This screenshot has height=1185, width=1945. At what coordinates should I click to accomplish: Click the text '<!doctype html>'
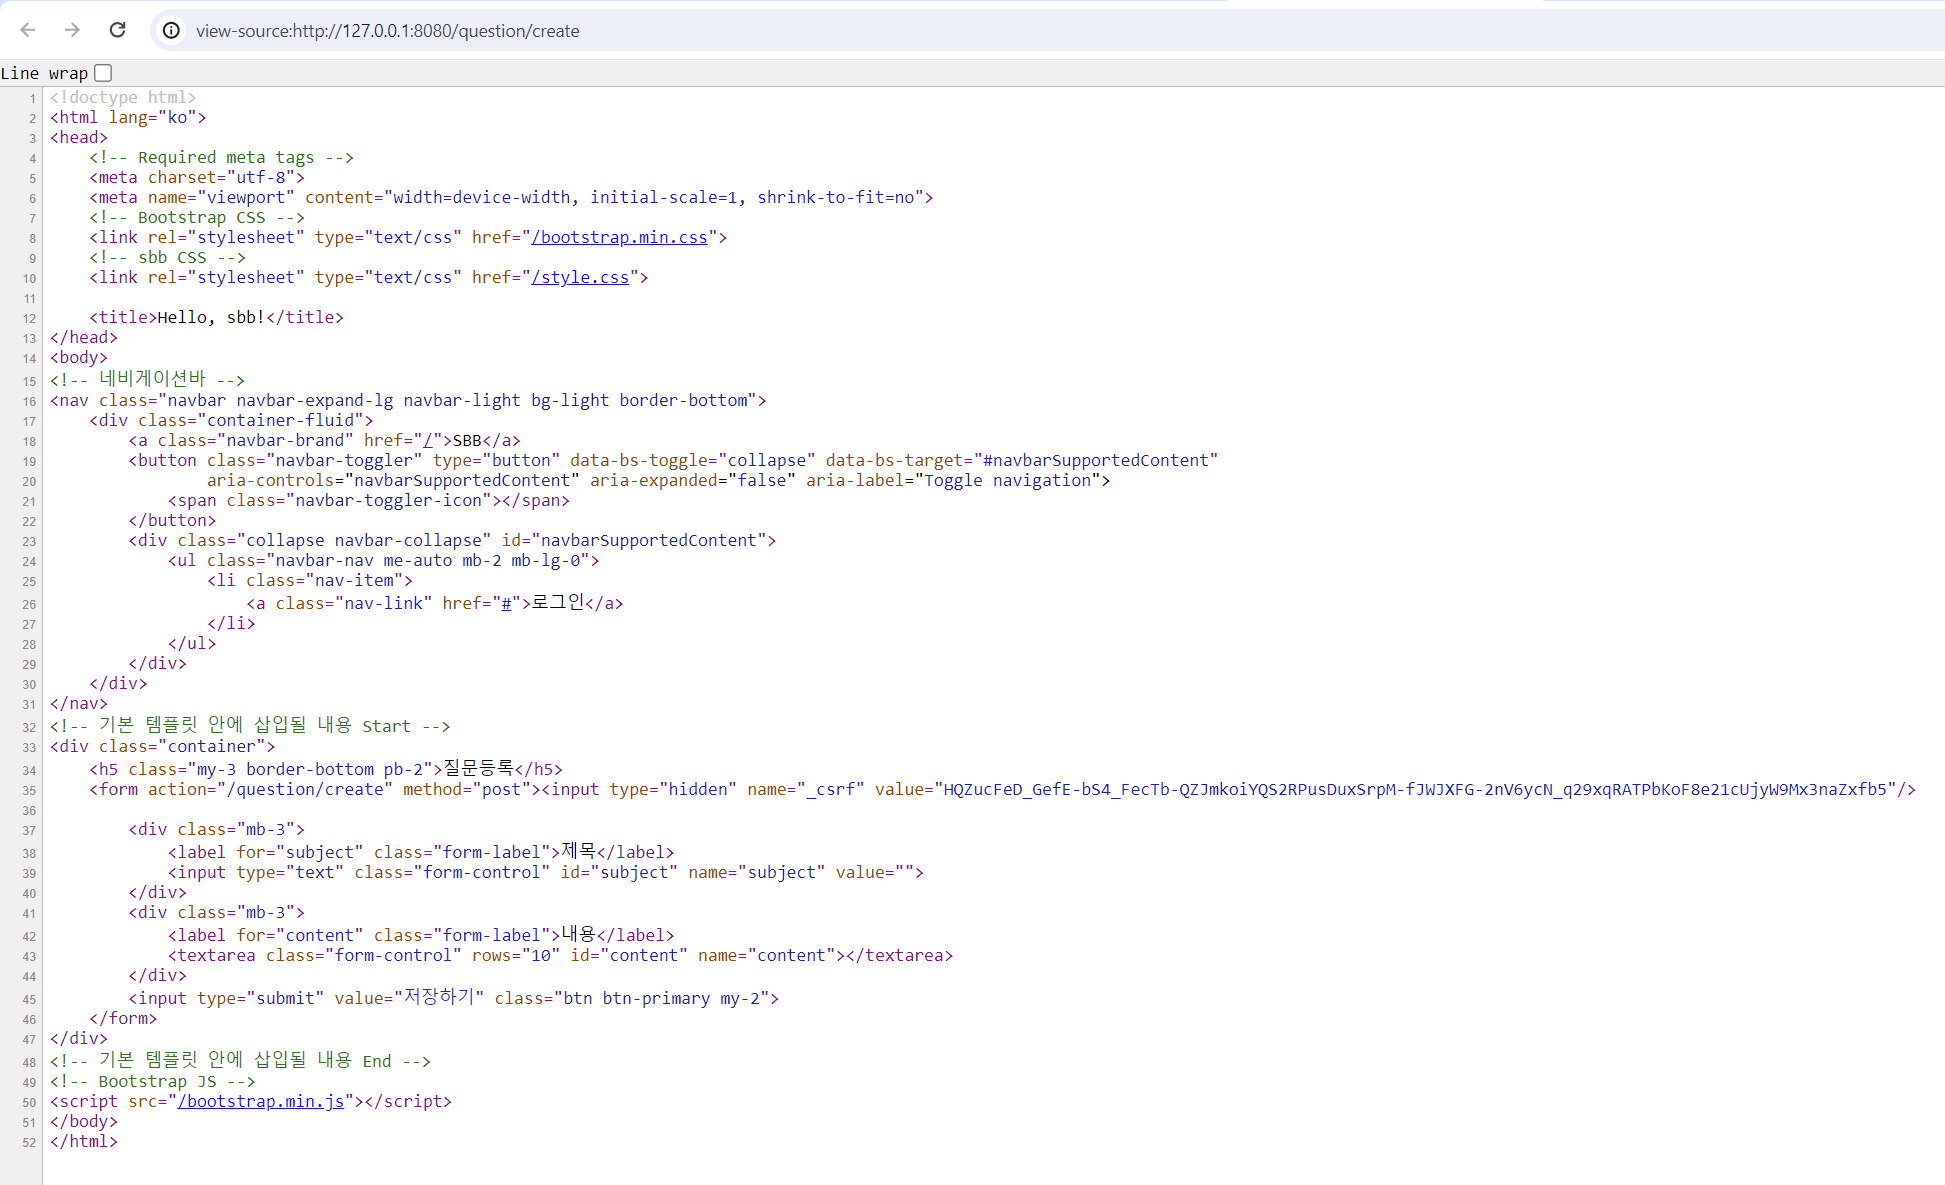coord(123,97)
